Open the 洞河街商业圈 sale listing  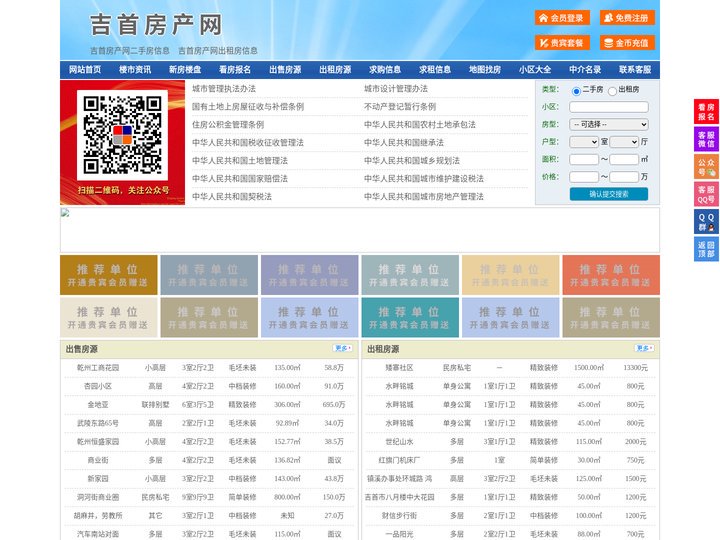(x=98, y=497)
